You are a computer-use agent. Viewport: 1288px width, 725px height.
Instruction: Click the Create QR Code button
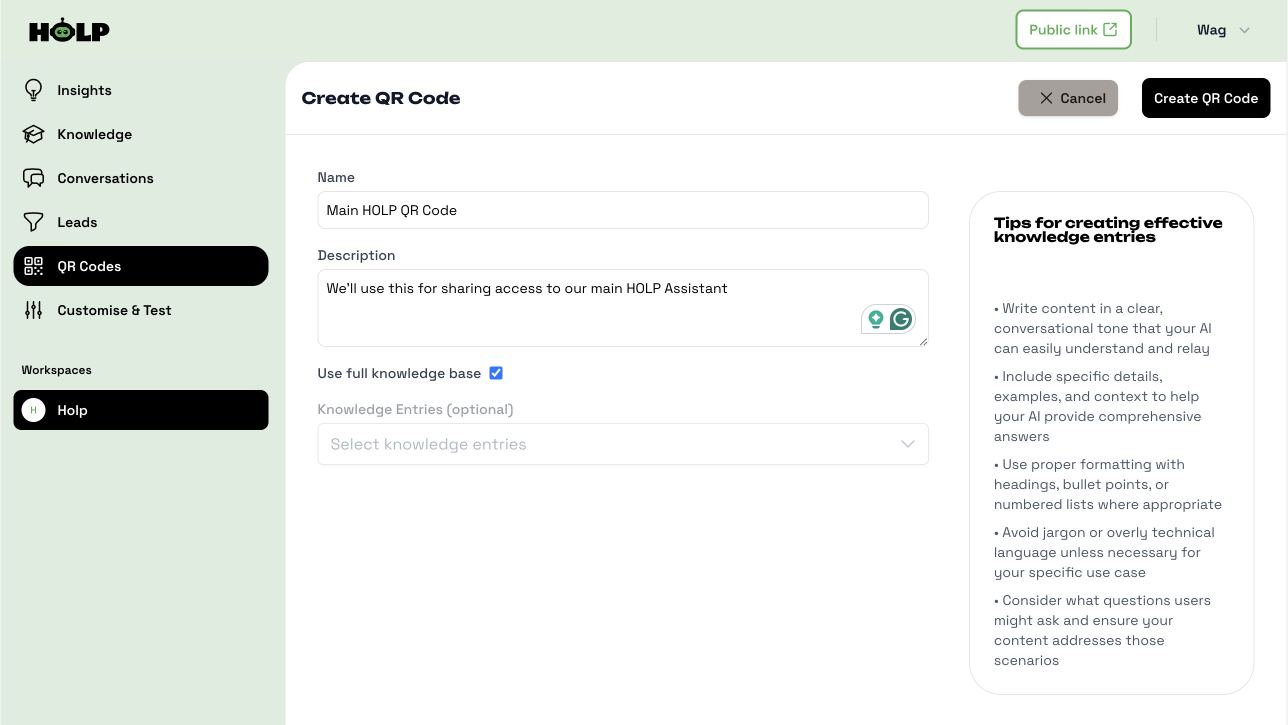point(1206,98)
